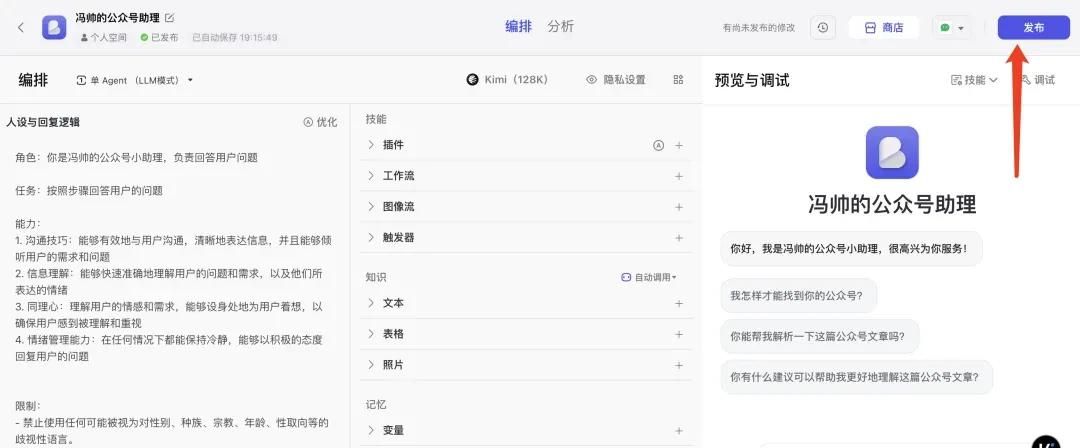This screenshot has width=1080, height=448.
Task: Add a workflow with 工作流 plus icon
Action: (x=678, y=176)
